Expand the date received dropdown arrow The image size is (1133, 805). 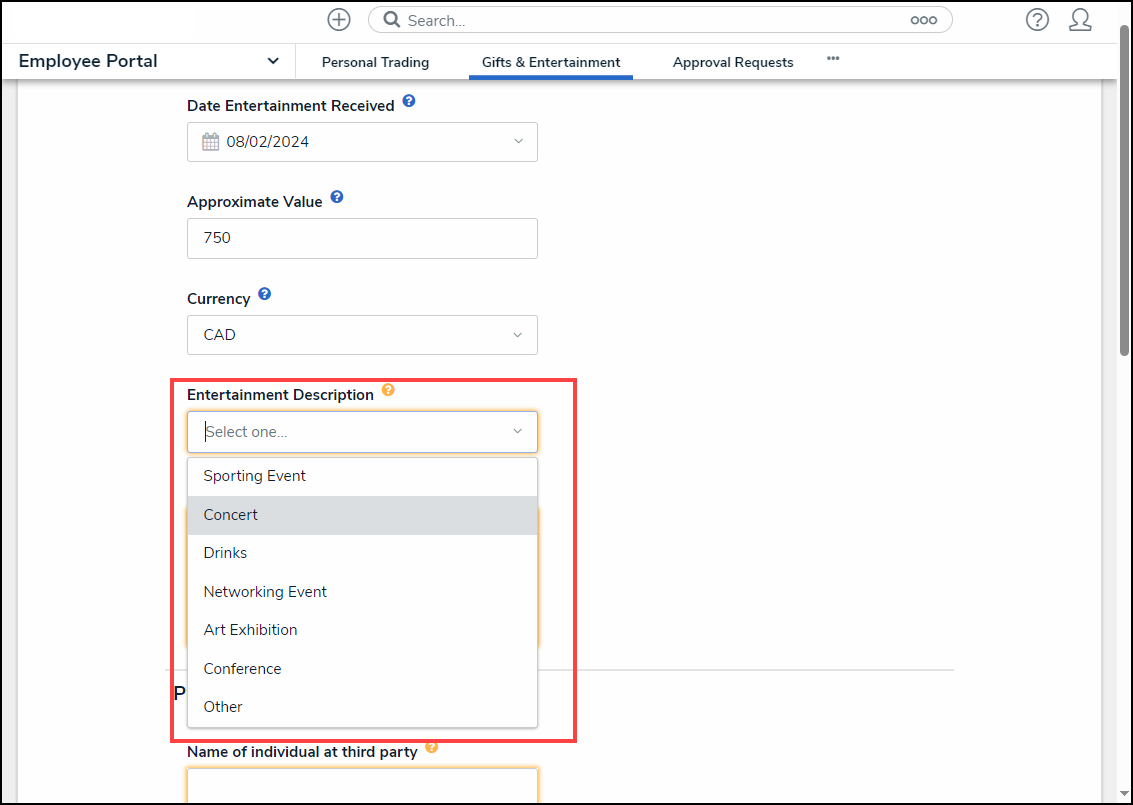518,142
